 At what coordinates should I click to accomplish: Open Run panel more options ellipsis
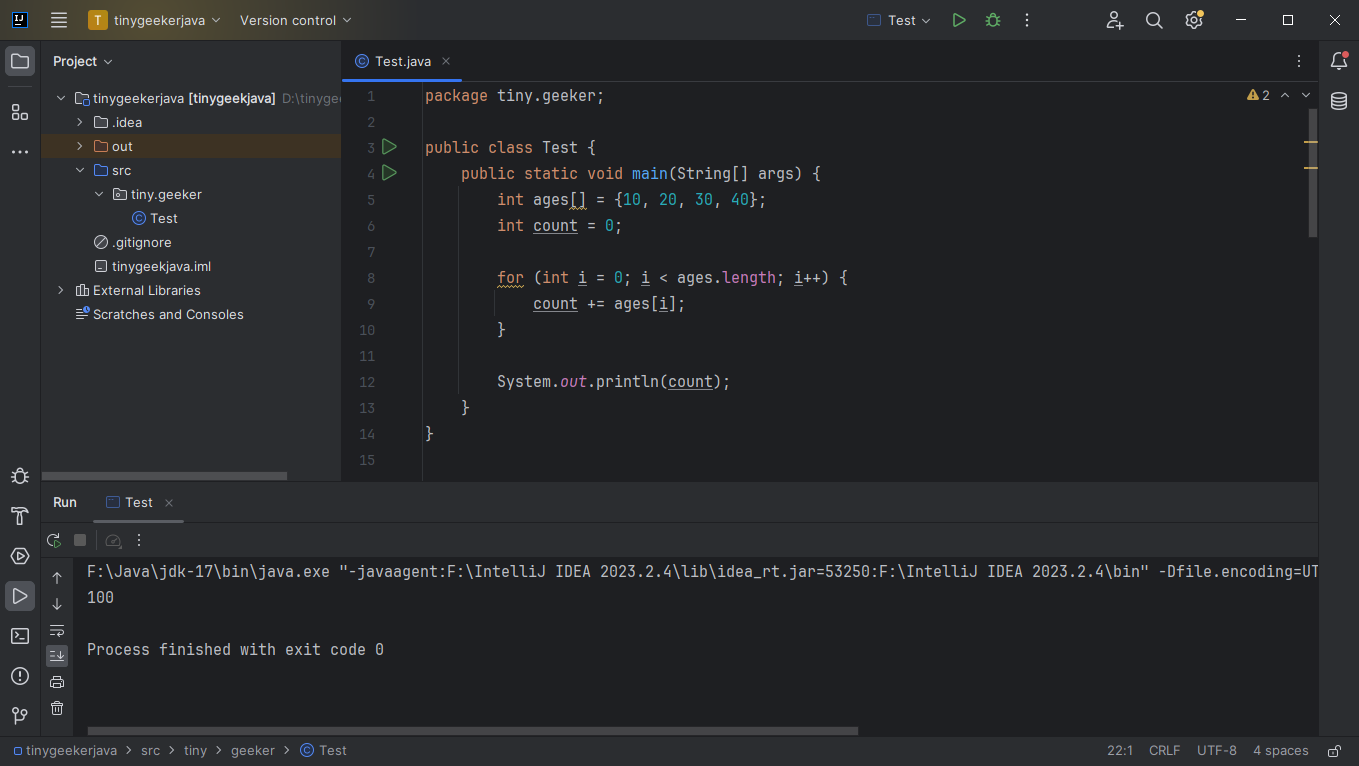click(139, 540)
